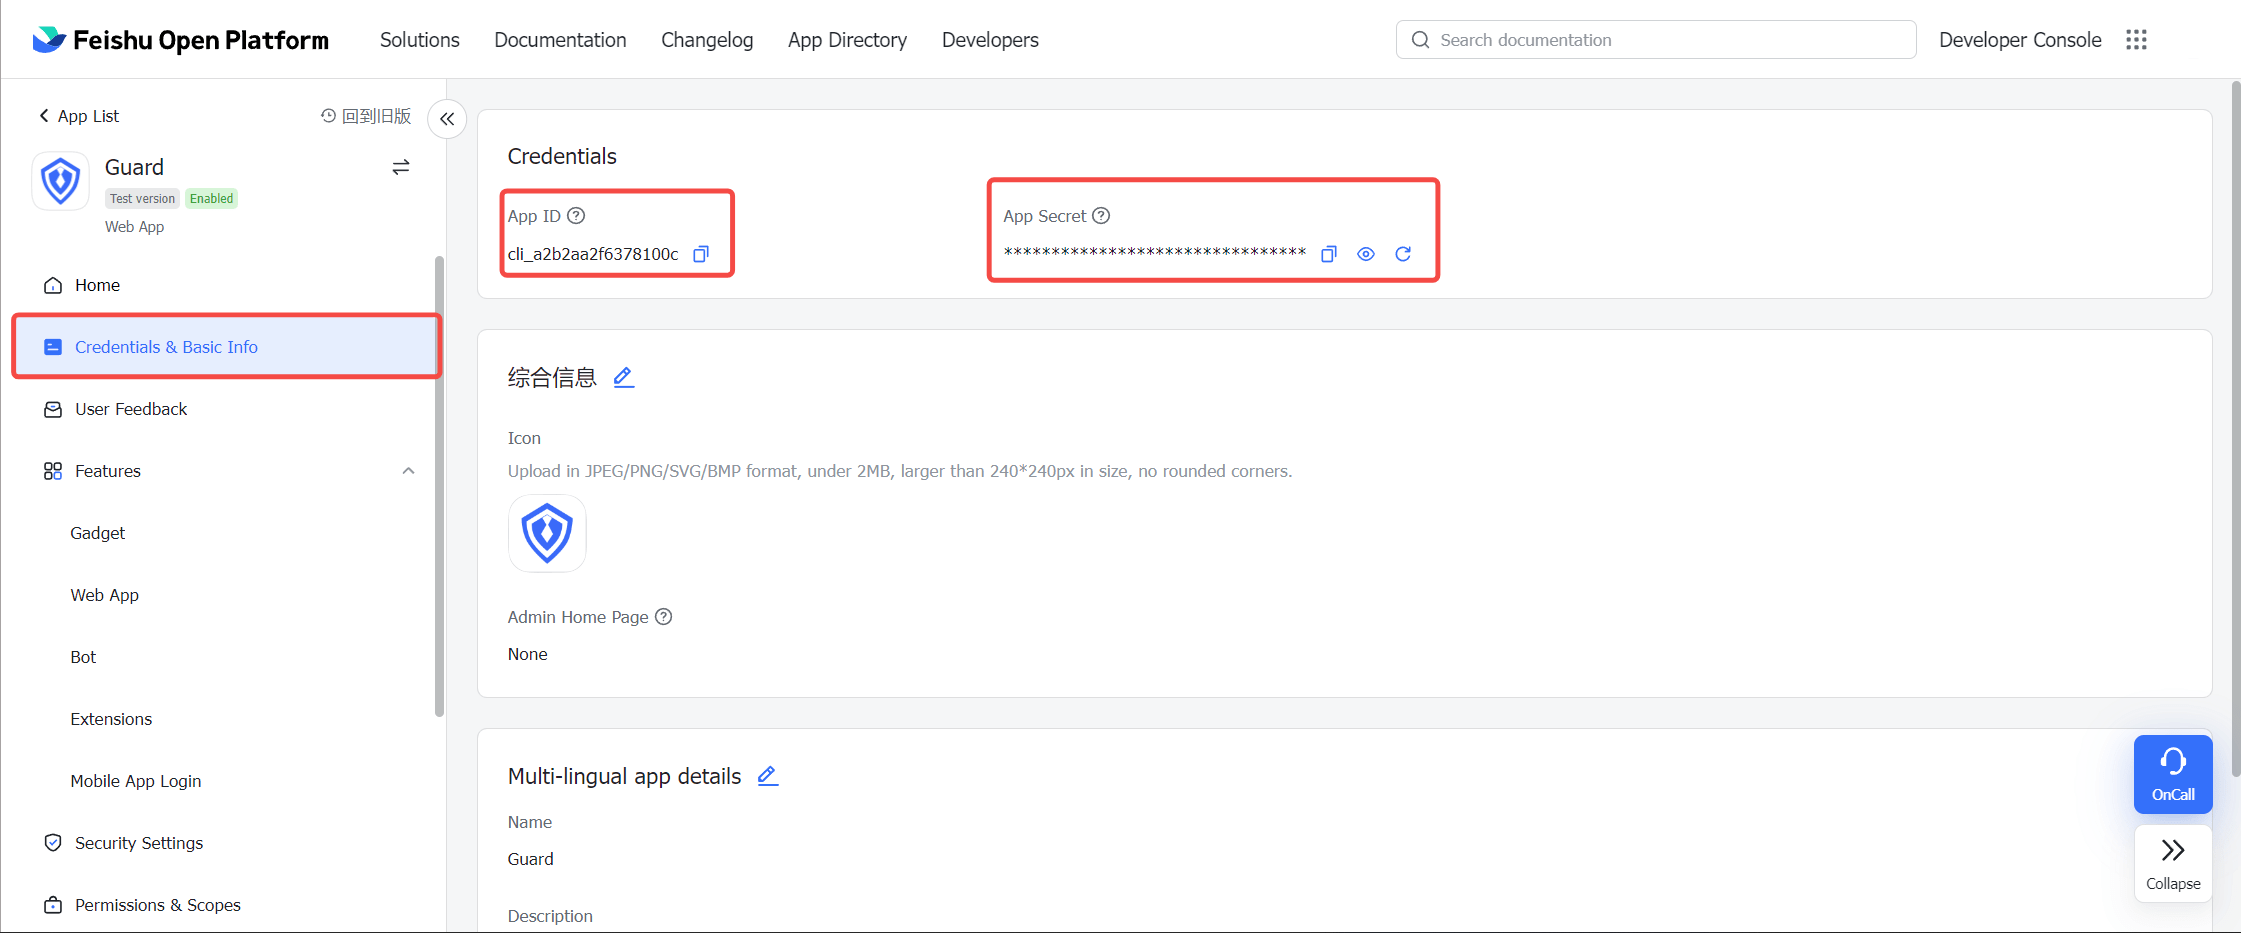Open the Documentation menu
The height and width of the screenshot is (933, 2241).
click(x=560, y=40)
